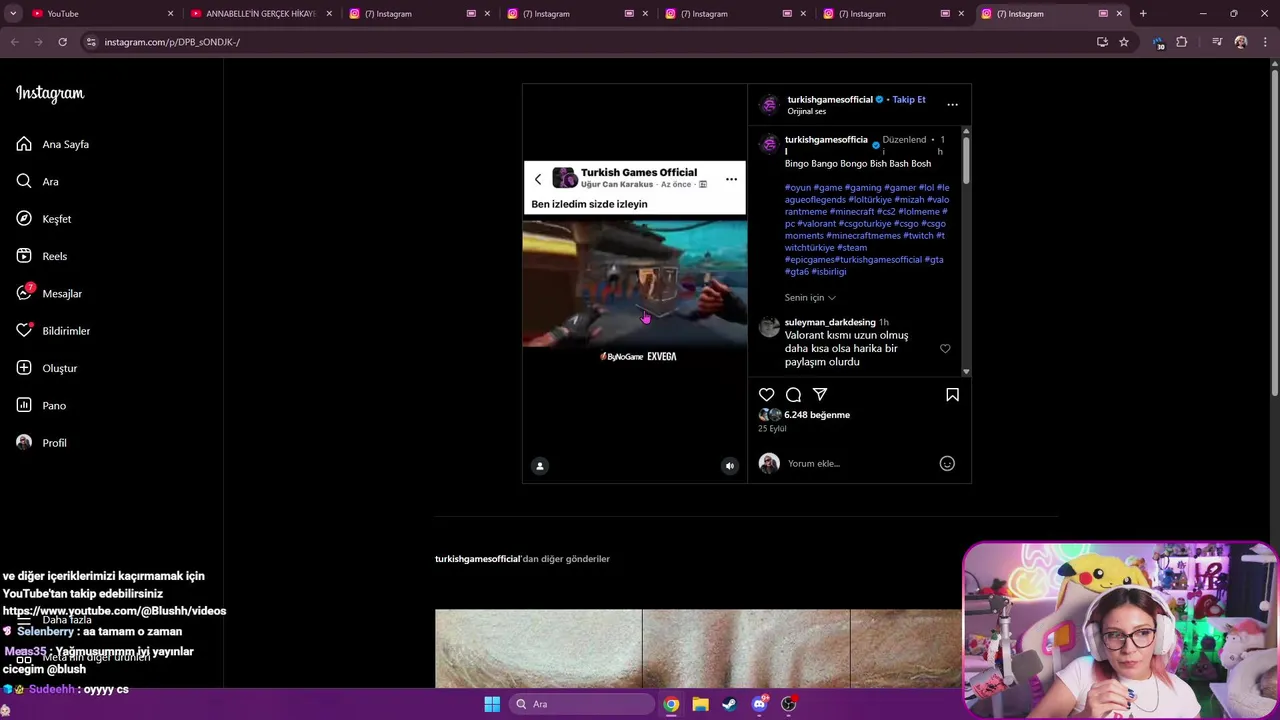Open the Windows Start menu
This screenshot has height=720, width=1280.
(x=492, y=704)
